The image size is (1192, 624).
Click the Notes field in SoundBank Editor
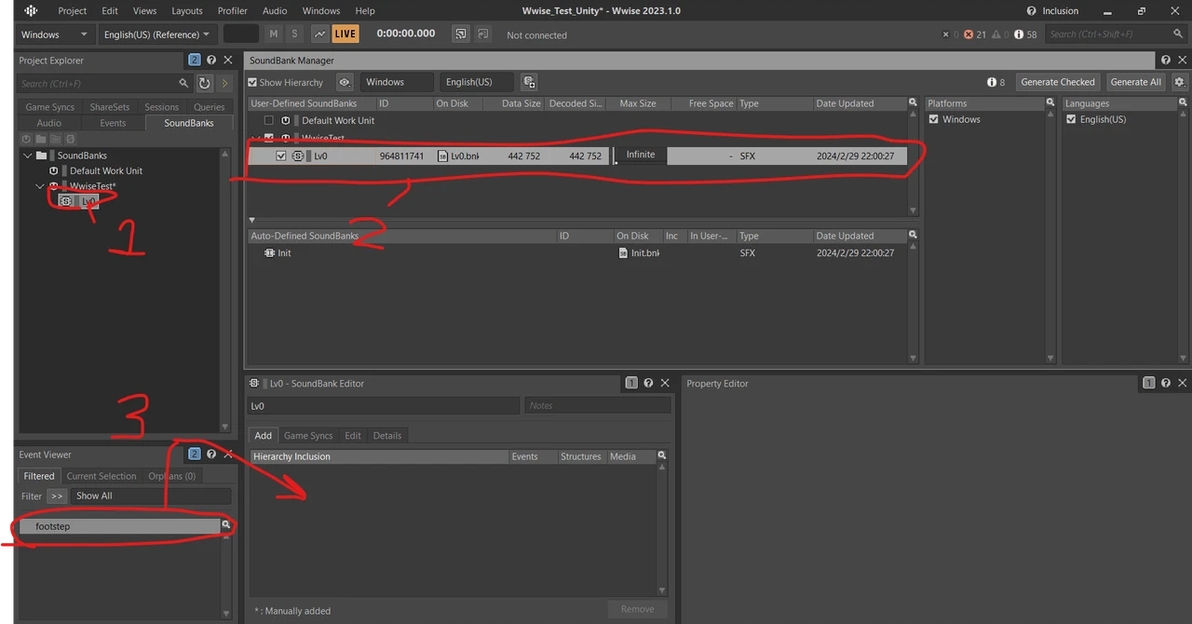597,406
